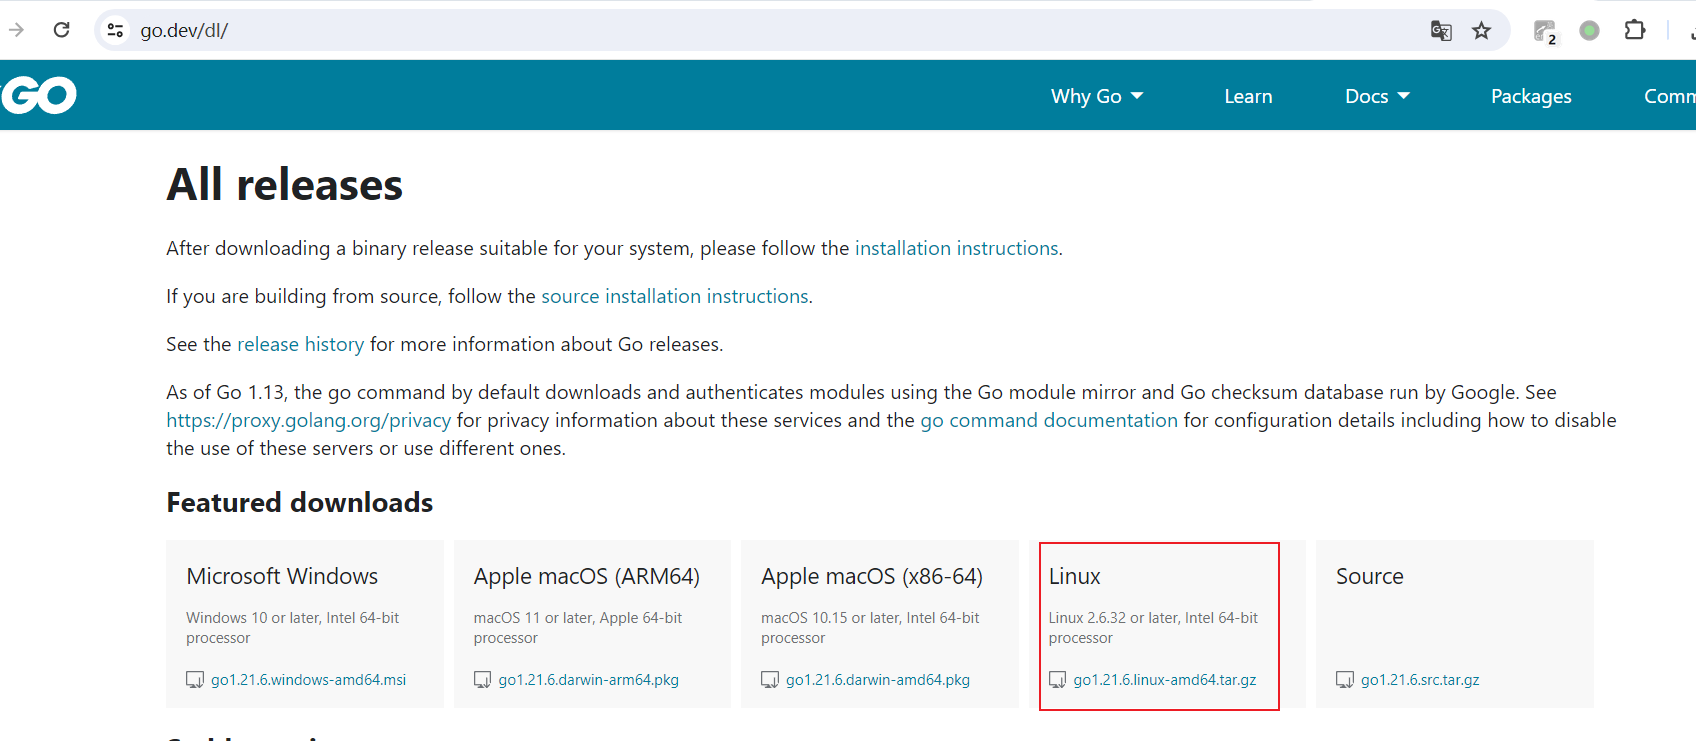
Task: Expand the Why Go dropdown menu
Action: tap(1096, 96)
